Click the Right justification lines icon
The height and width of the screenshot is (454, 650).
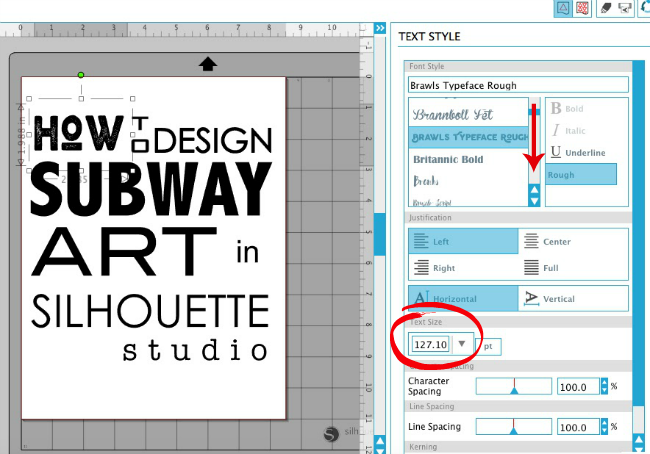[x=421, y=267]
